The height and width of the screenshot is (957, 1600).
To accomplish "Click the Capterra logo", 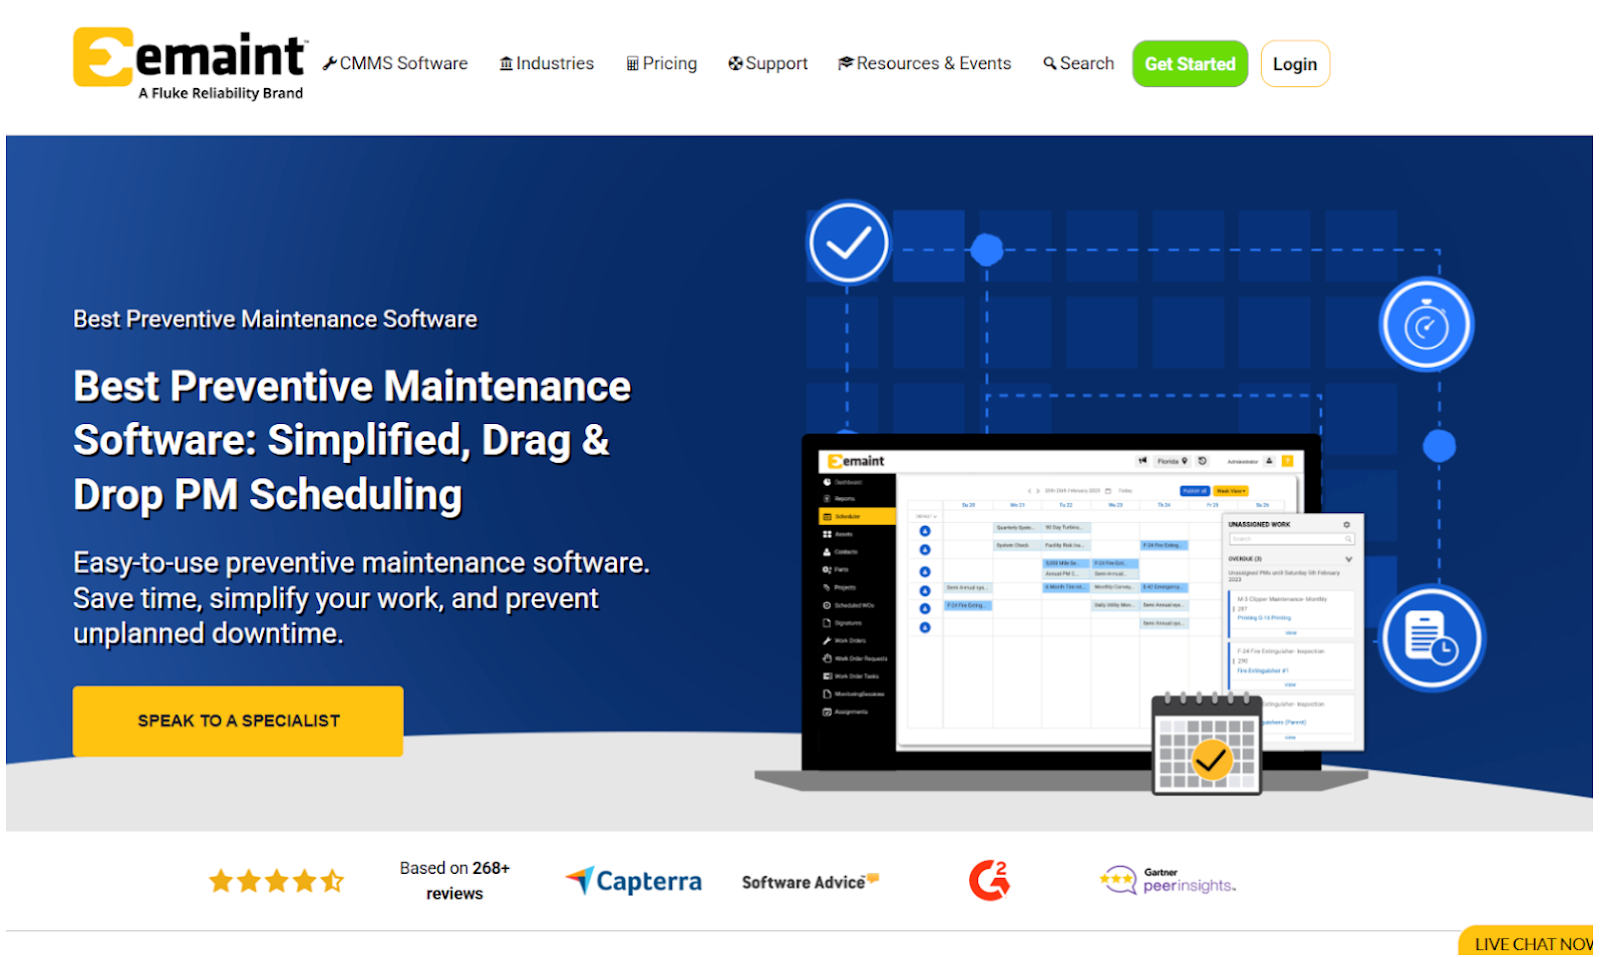I will click(x=634, y=881).
